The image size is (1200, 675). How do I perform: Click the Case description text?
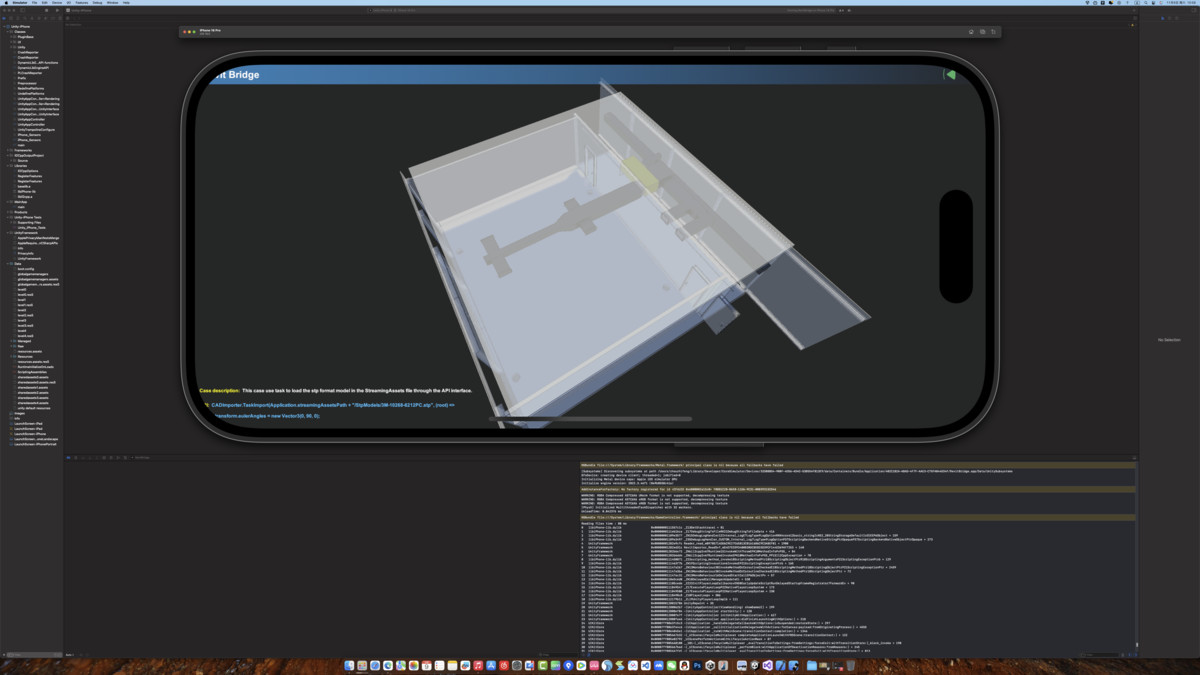coord(335,390)
